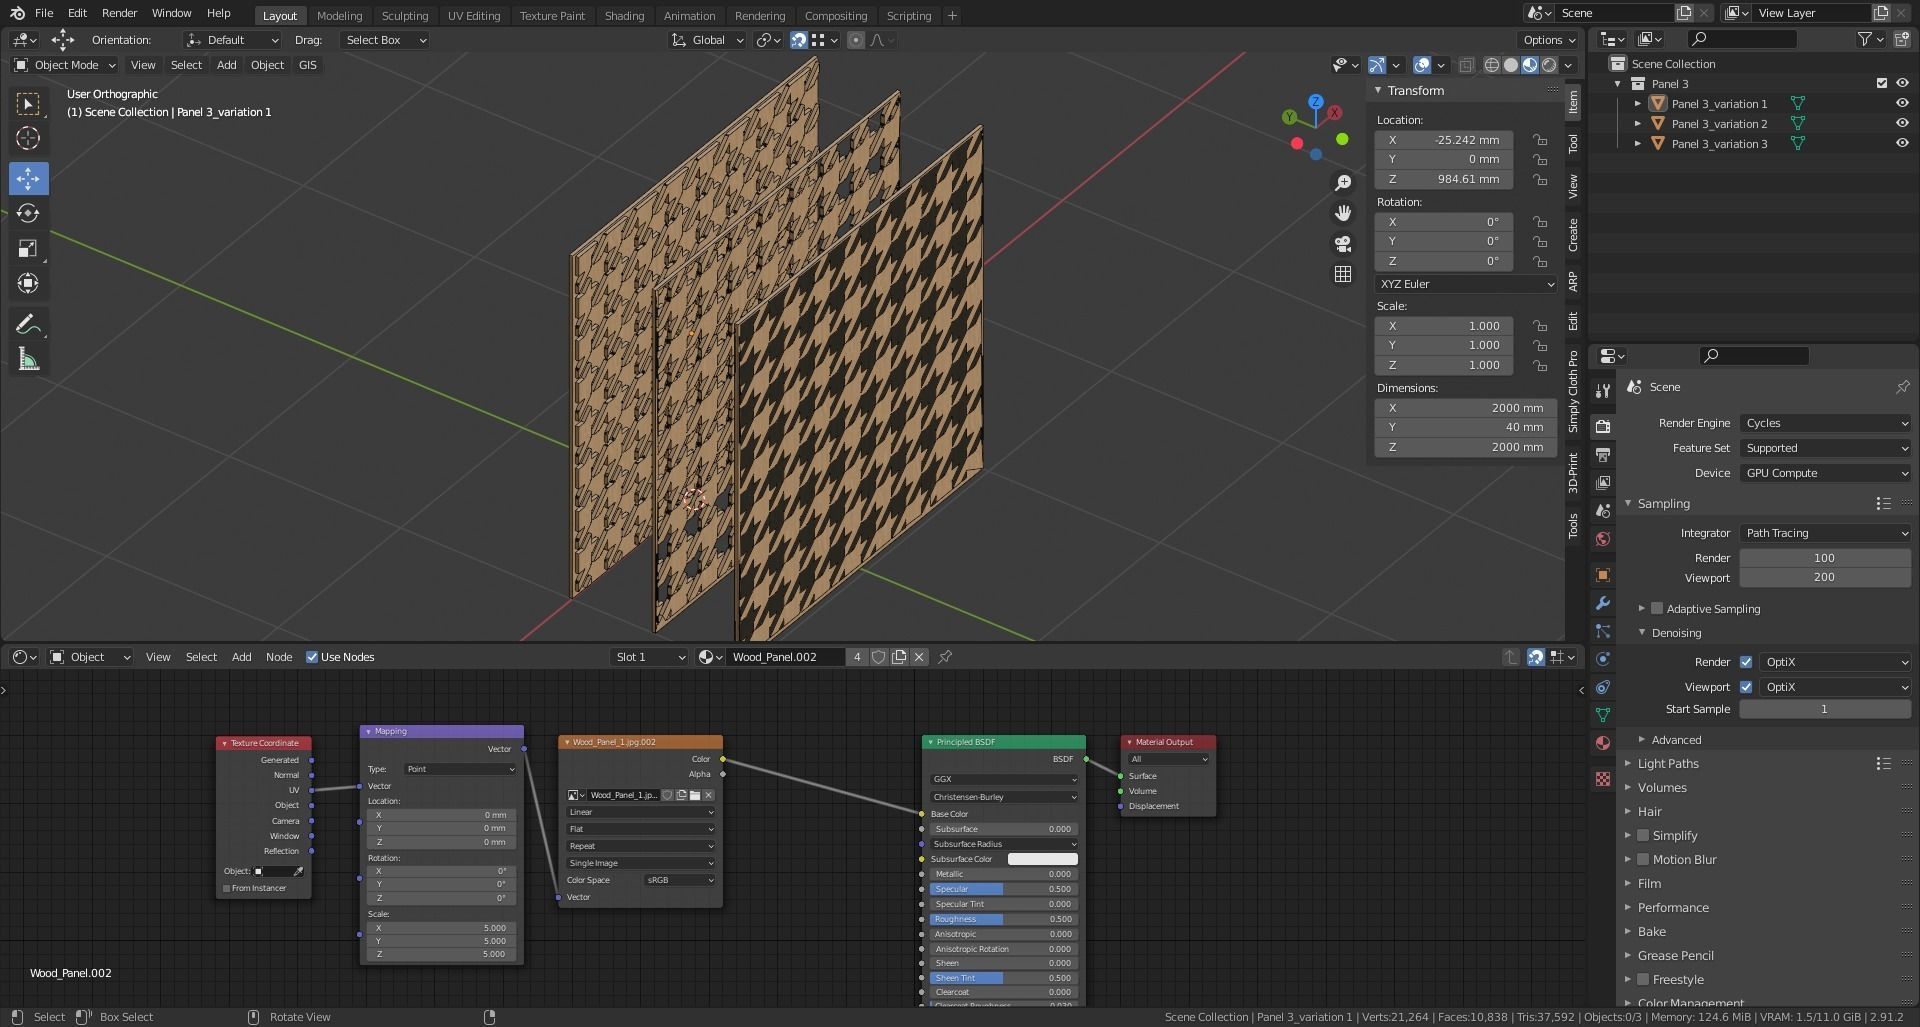The height and width of the screenshot is (1027, 1920).
Task: Select the Measure tool
Action: [x=28, y=360]
